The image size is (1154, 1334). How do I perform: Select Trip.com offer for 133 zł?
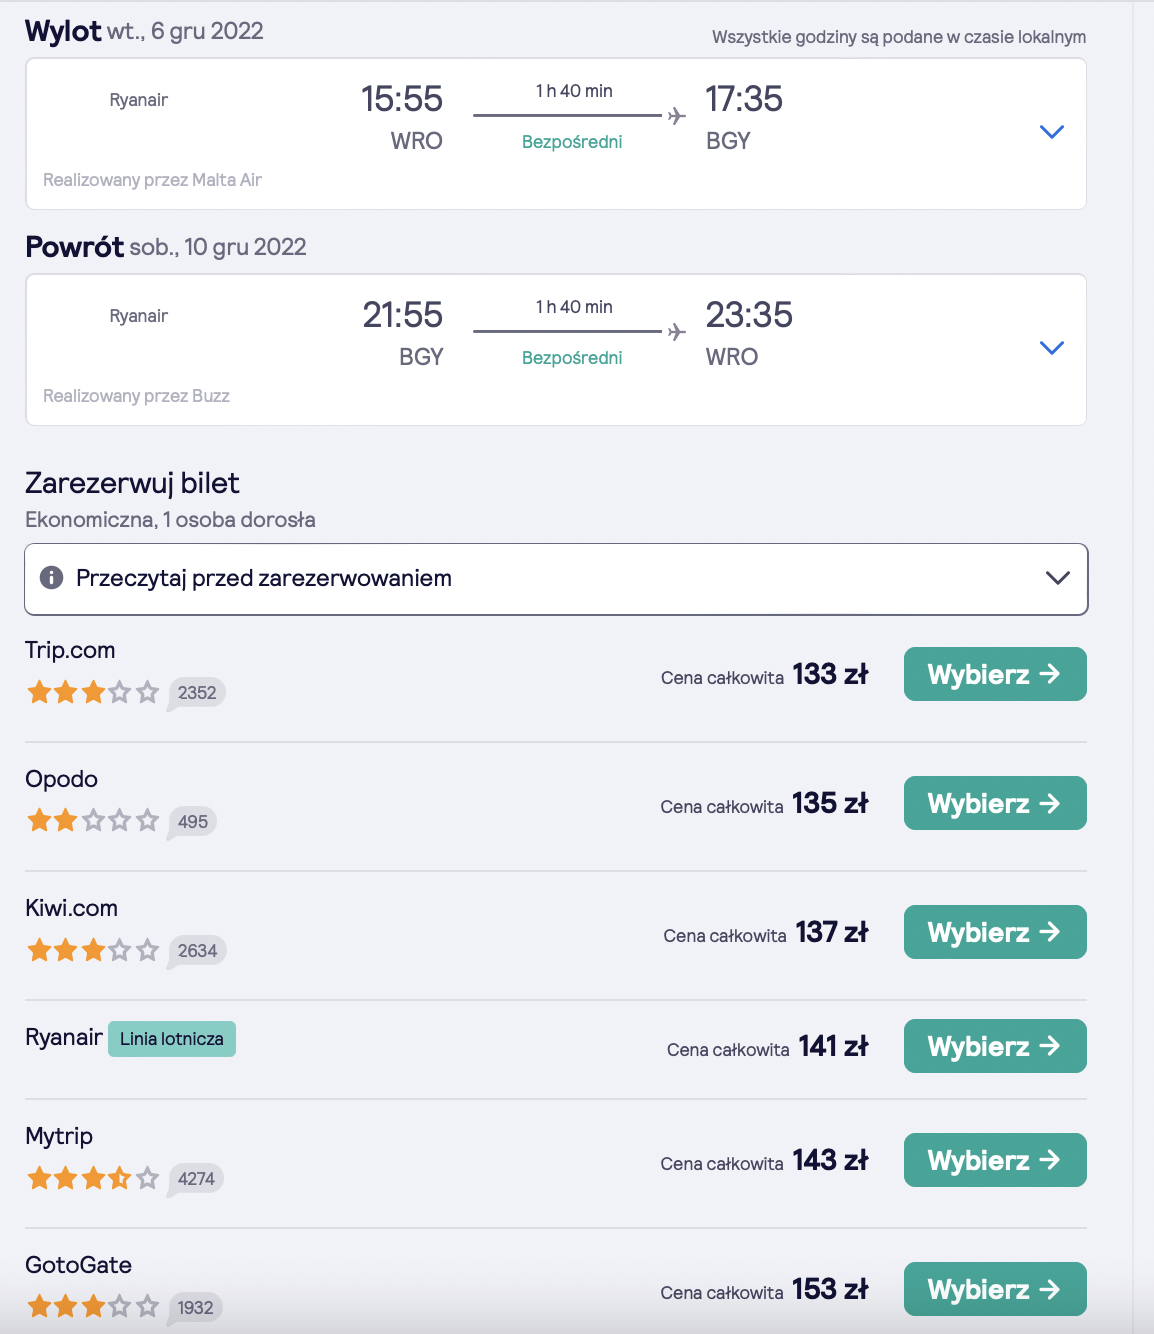[x=994, y=674]
